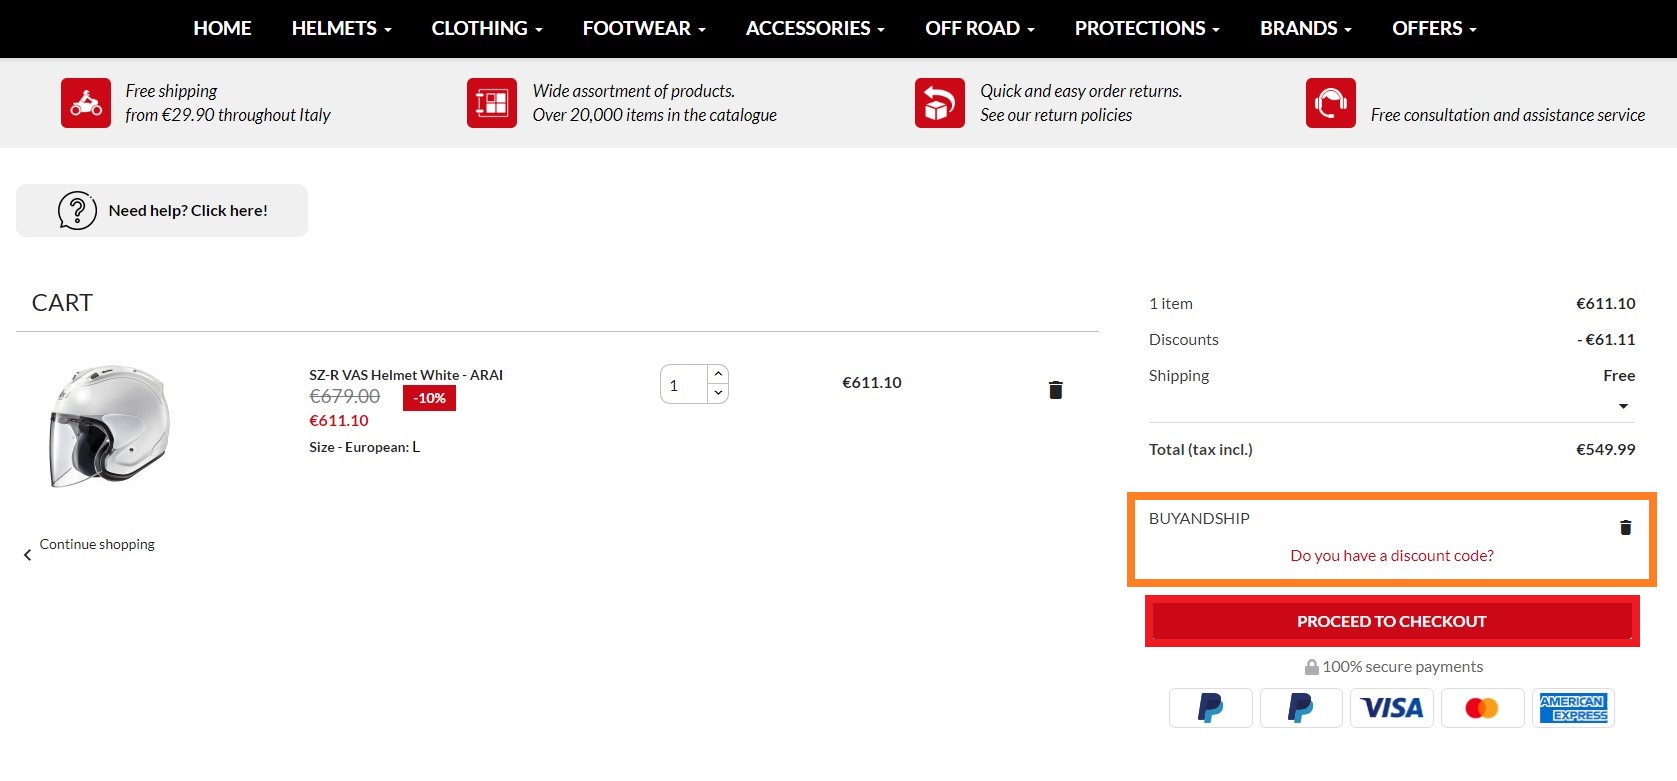The width and height of the screenshot is (1677, 781).
Task: Open the Helmets dropdown menu
Action: (x=341, y=28)
